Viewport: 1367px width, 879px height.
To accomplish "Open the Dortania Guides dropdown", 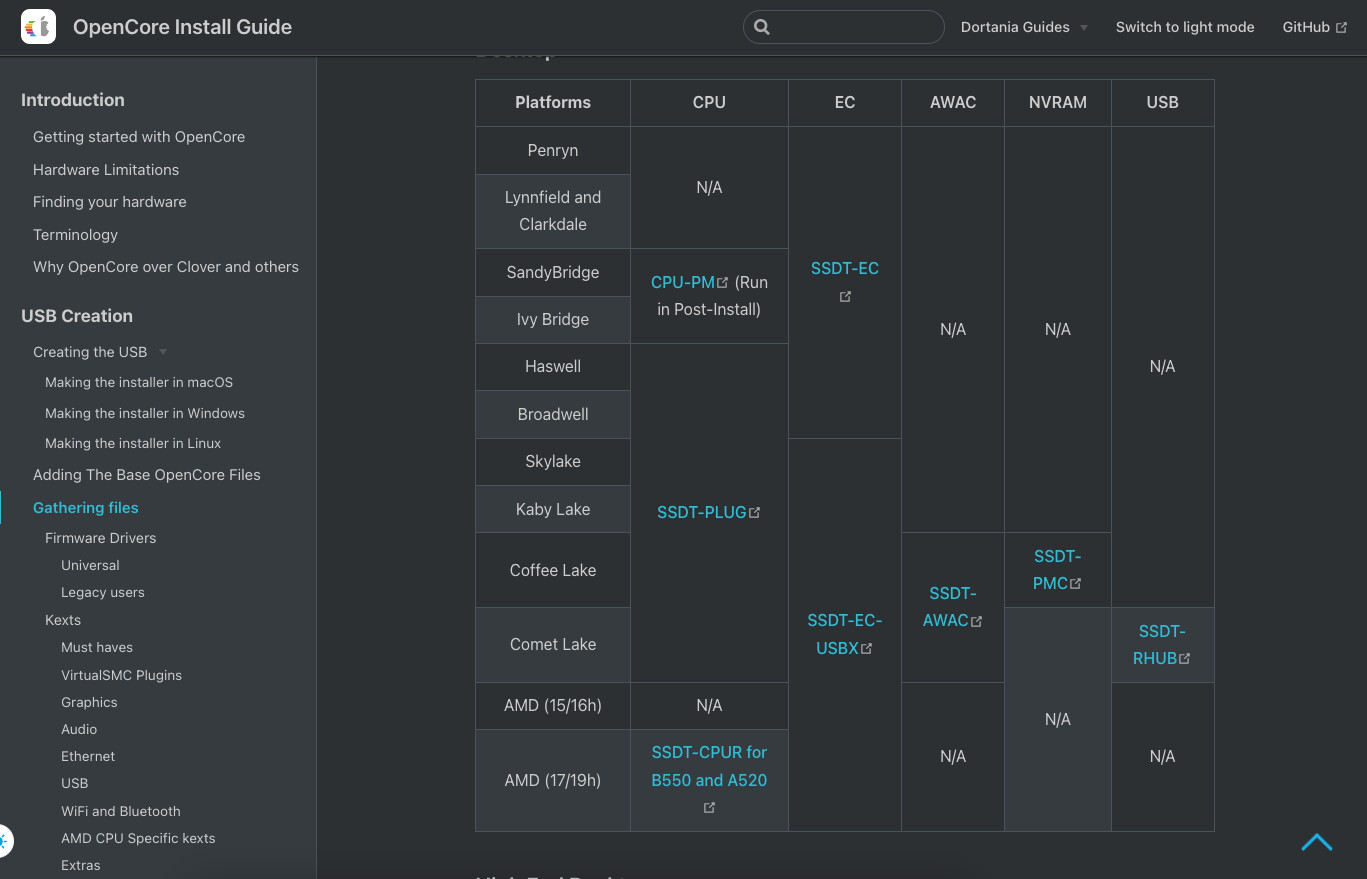I will pos(1024,27).
